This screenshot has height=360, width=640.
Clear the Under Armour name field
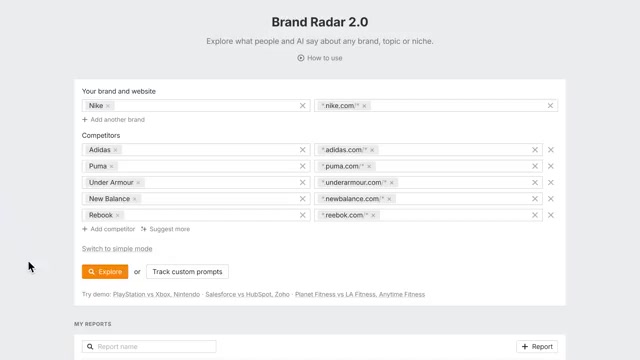(302, 182)
